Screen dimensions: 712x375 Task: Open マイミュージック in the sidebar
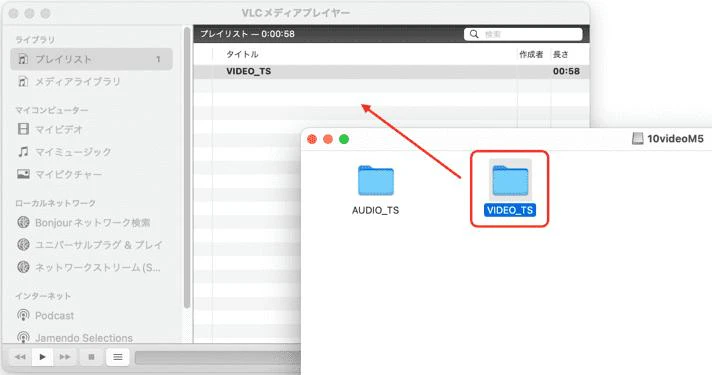click(73, 152)
